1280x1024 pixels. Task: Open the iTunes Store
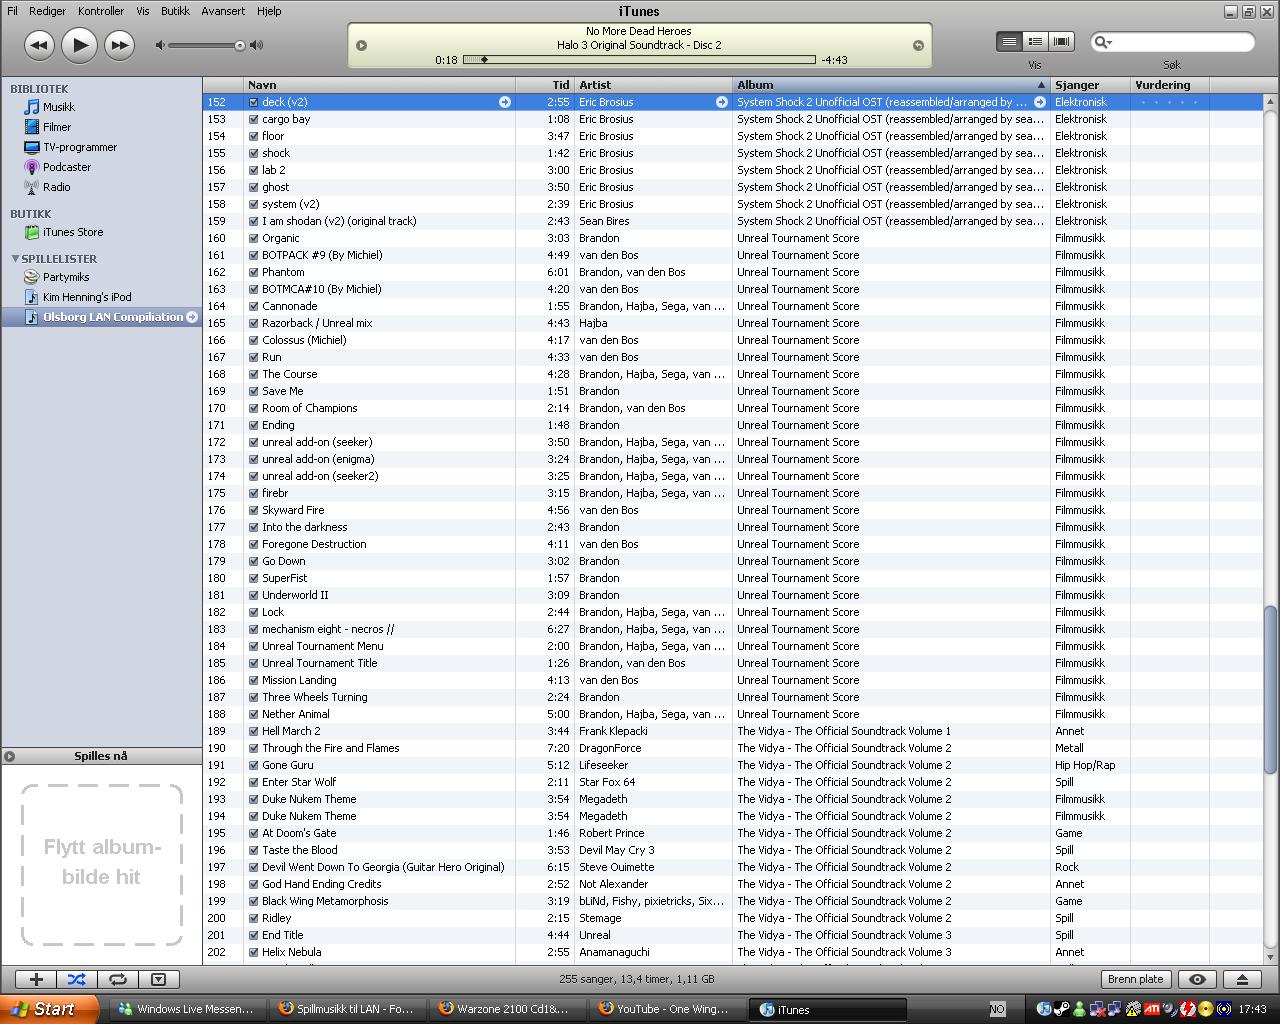73,232
